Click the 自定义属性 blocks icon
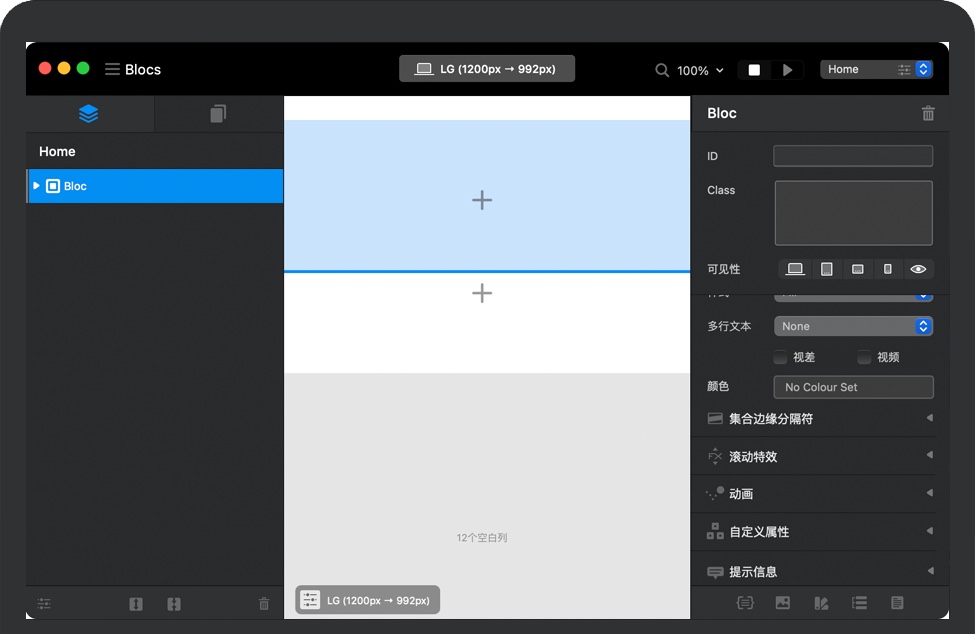975x634 pixels. (715, 531)
